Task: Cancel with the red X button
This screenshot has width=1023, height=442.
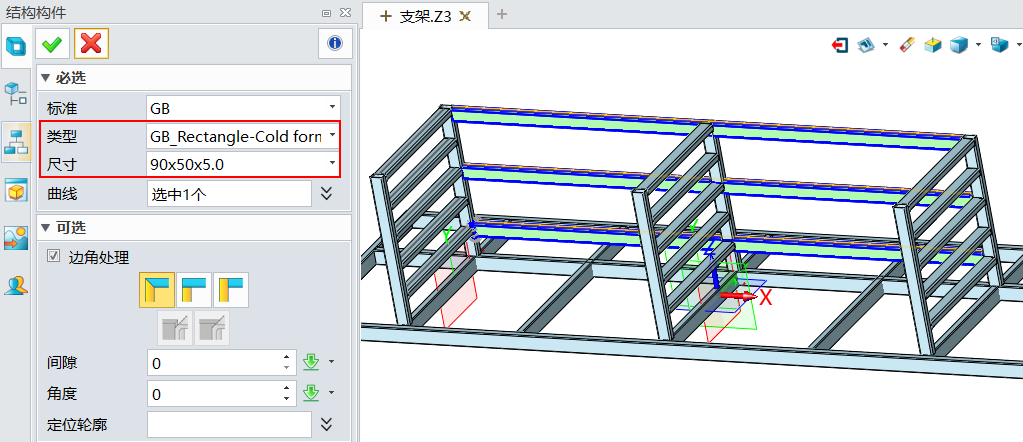Action: tap(91, 43)
